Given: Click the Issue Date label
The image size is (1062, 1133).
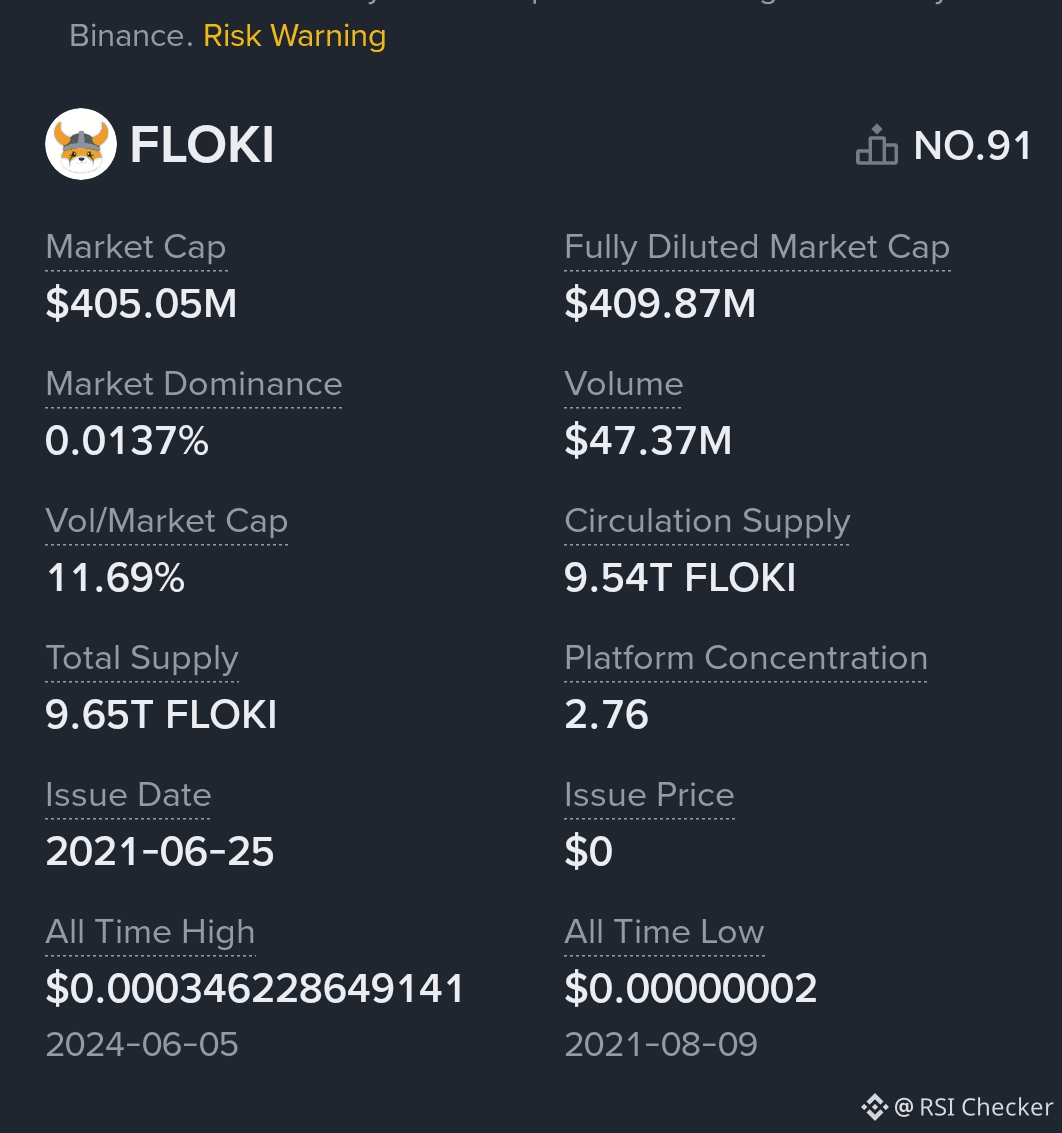Looking at the screenshot, I should click(128, 795).
